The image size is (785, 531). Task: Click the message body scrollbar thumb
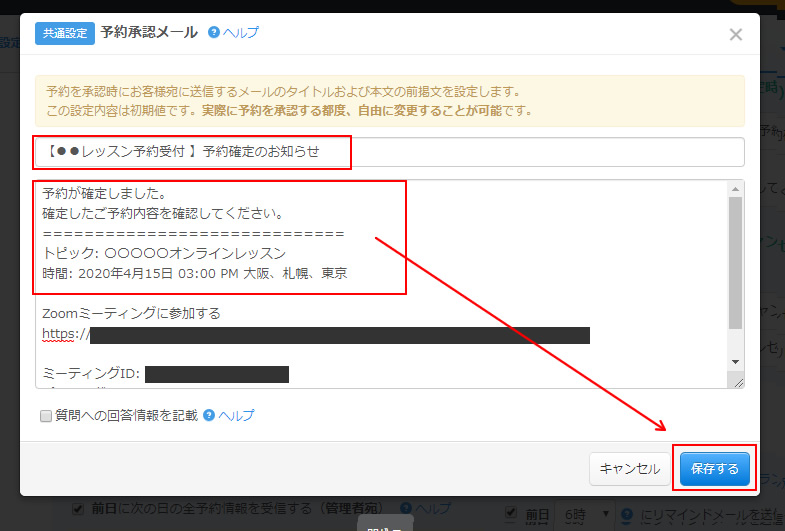[x=736, y=260]
